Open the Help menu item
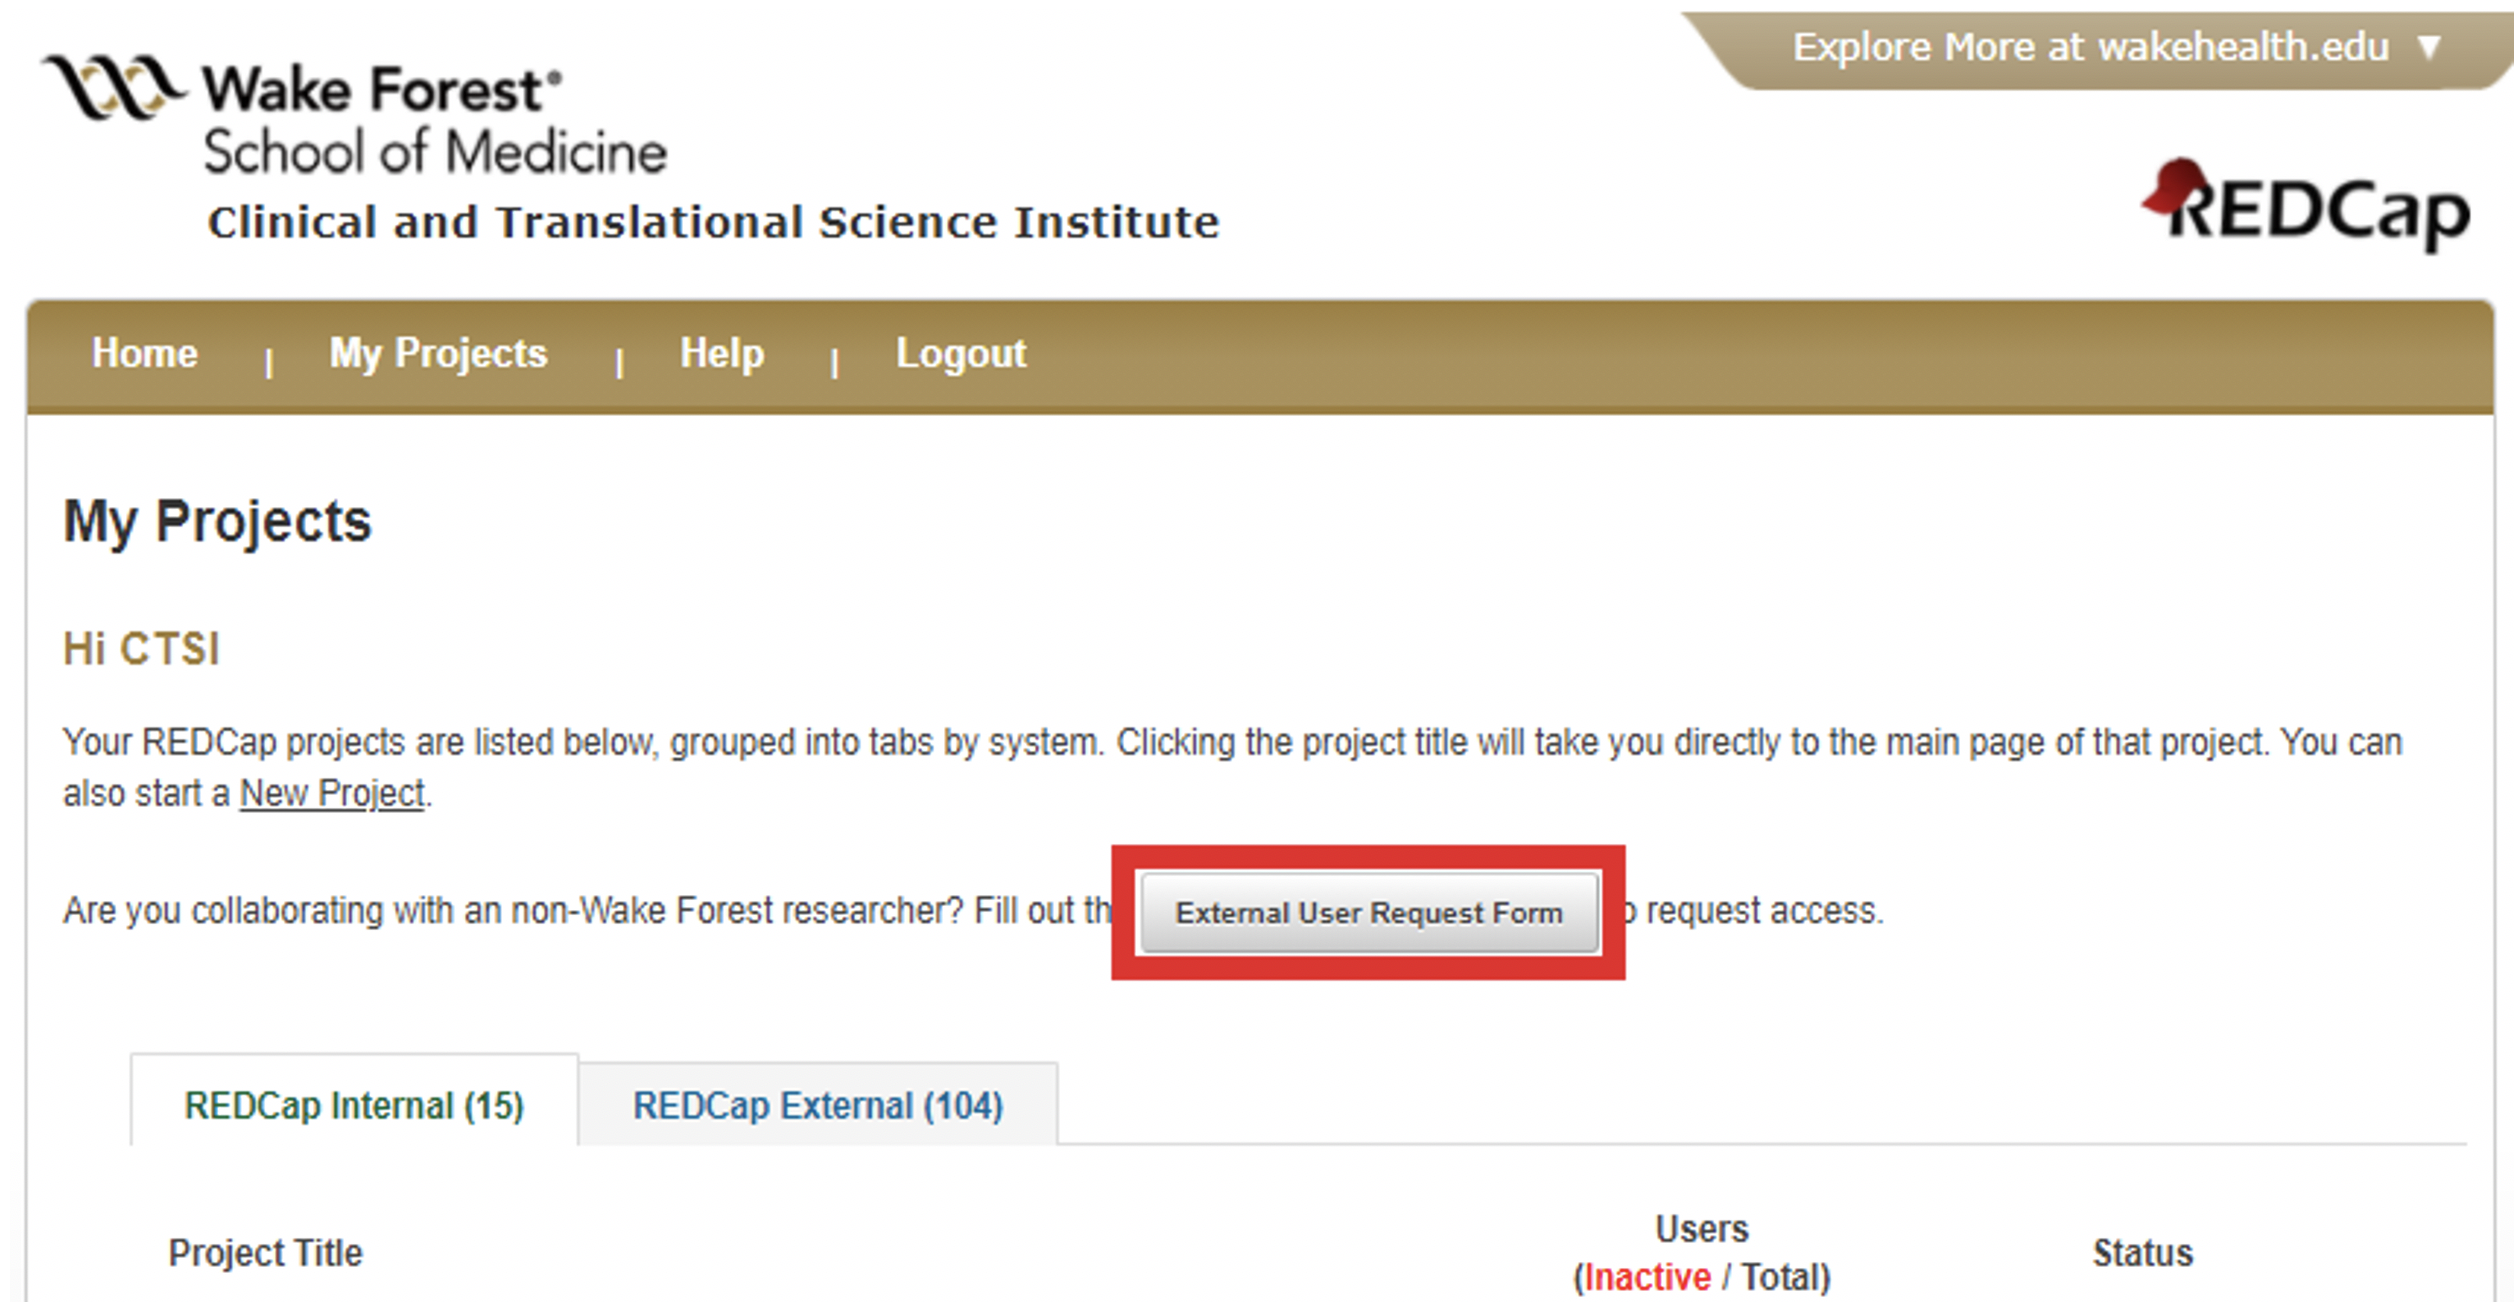This screenshot has width=2514, height=1302. pos(722,354)
